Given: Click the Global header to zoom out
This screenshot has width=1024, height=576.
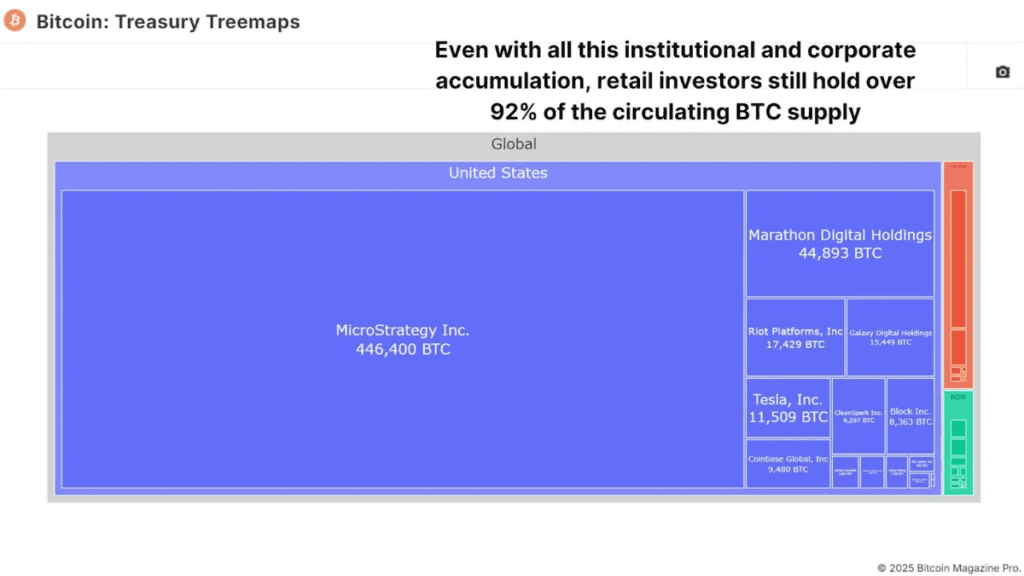Looking at the screenshot, I should click(x=513, y=143).
